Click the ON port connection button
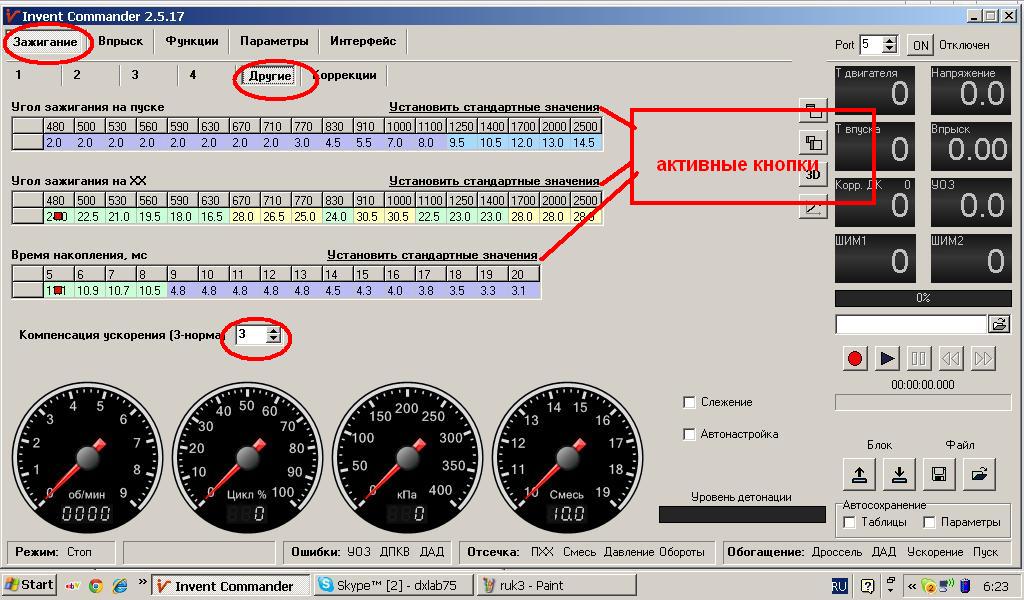Screen dimensions: 1024x600 point(920,45)
